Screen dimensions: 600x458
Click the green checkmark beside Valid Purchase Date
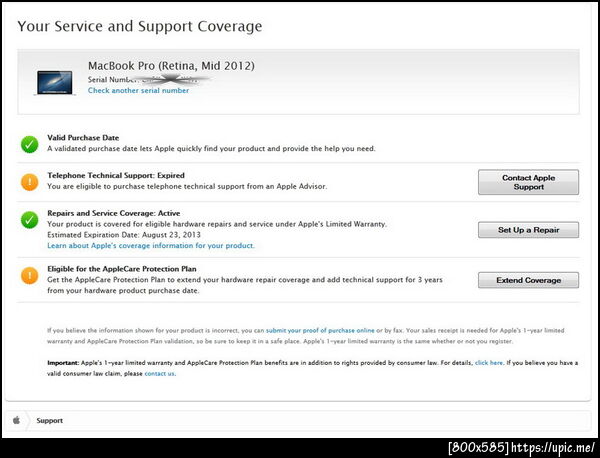click(x=29, y=144)
